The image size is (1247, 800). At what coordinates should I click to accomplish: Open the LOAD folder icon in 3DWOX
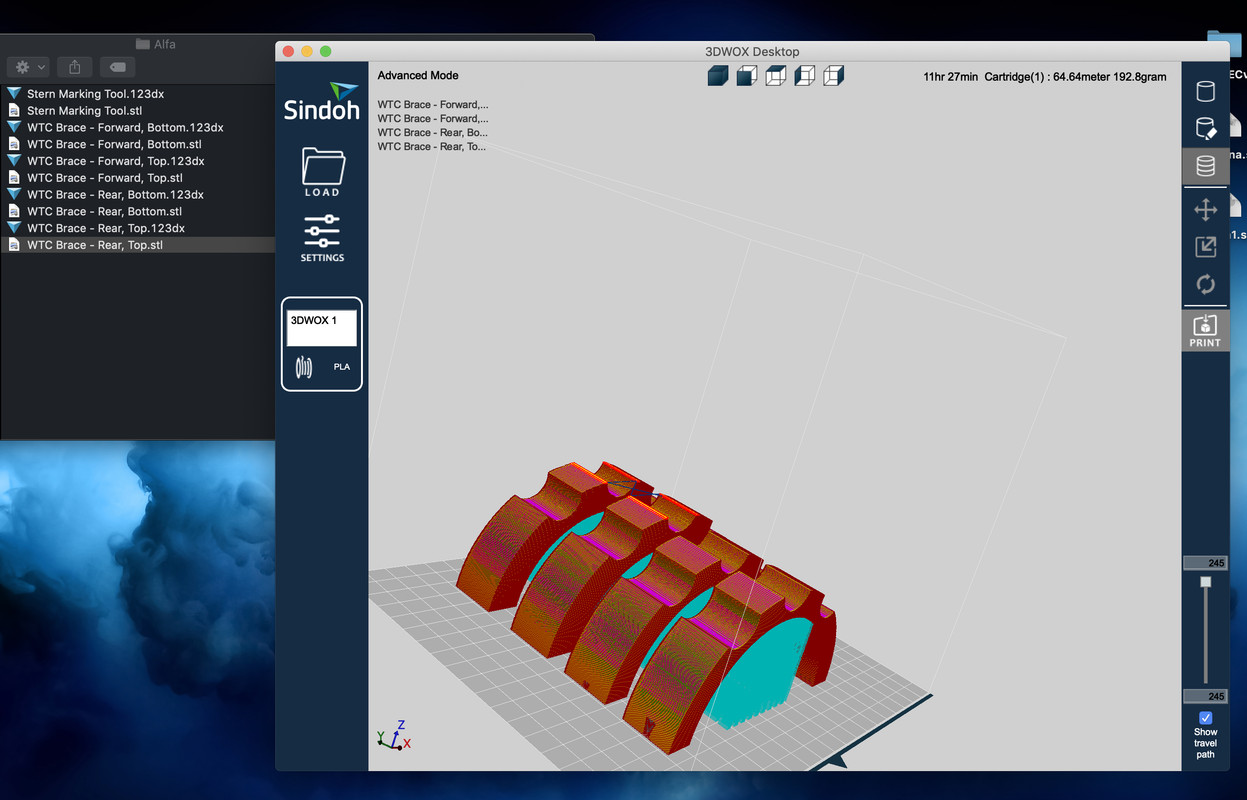[x=322, y=172]
